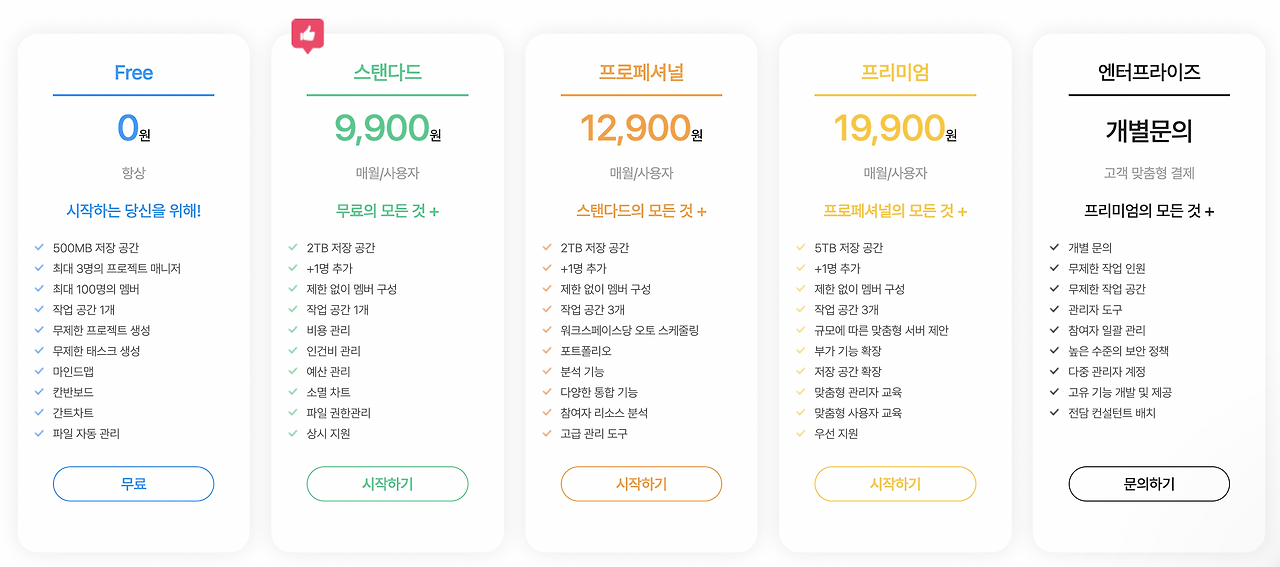Click the 9,900원 price text

387,129
